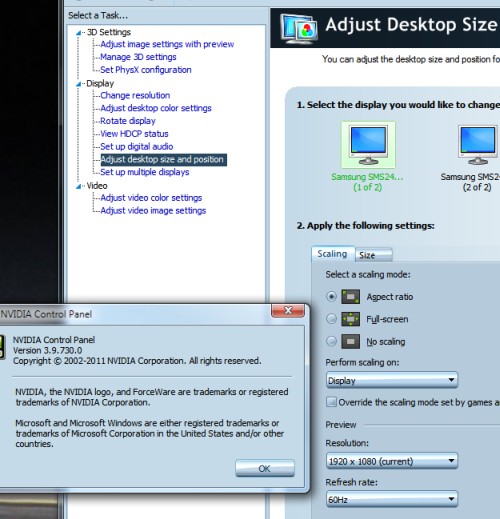Open the Resolution dropdown showing 1920 x 1080
Image resolution: width=500 pixels, height=519 pixels.
(392, 461)
